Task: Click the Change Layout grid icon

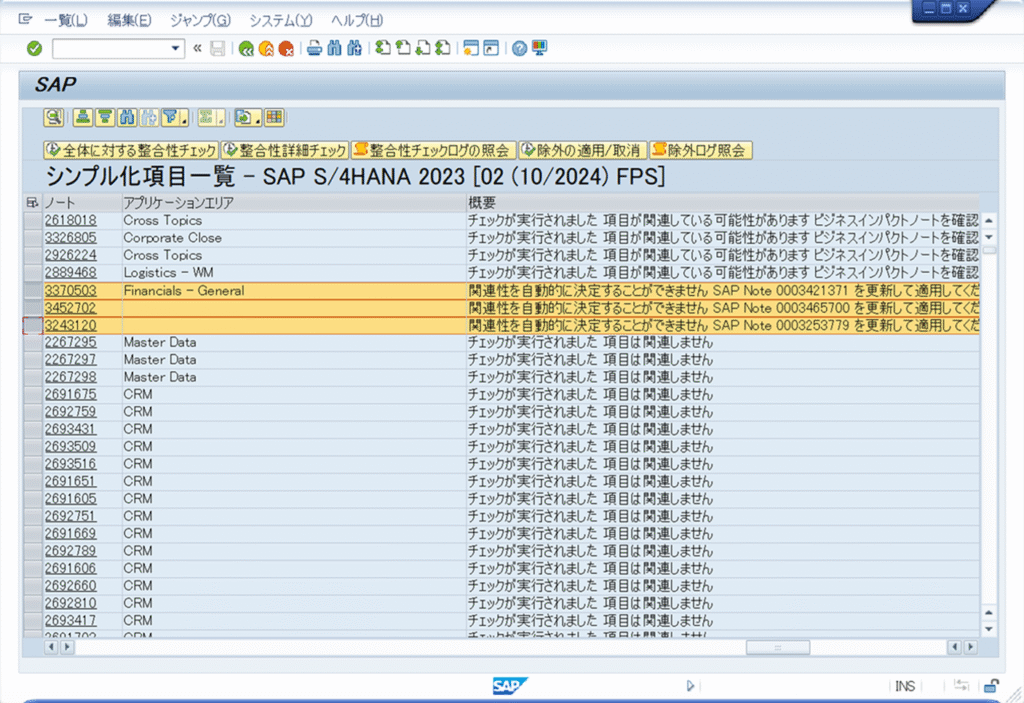Action: tap(274, 118)
